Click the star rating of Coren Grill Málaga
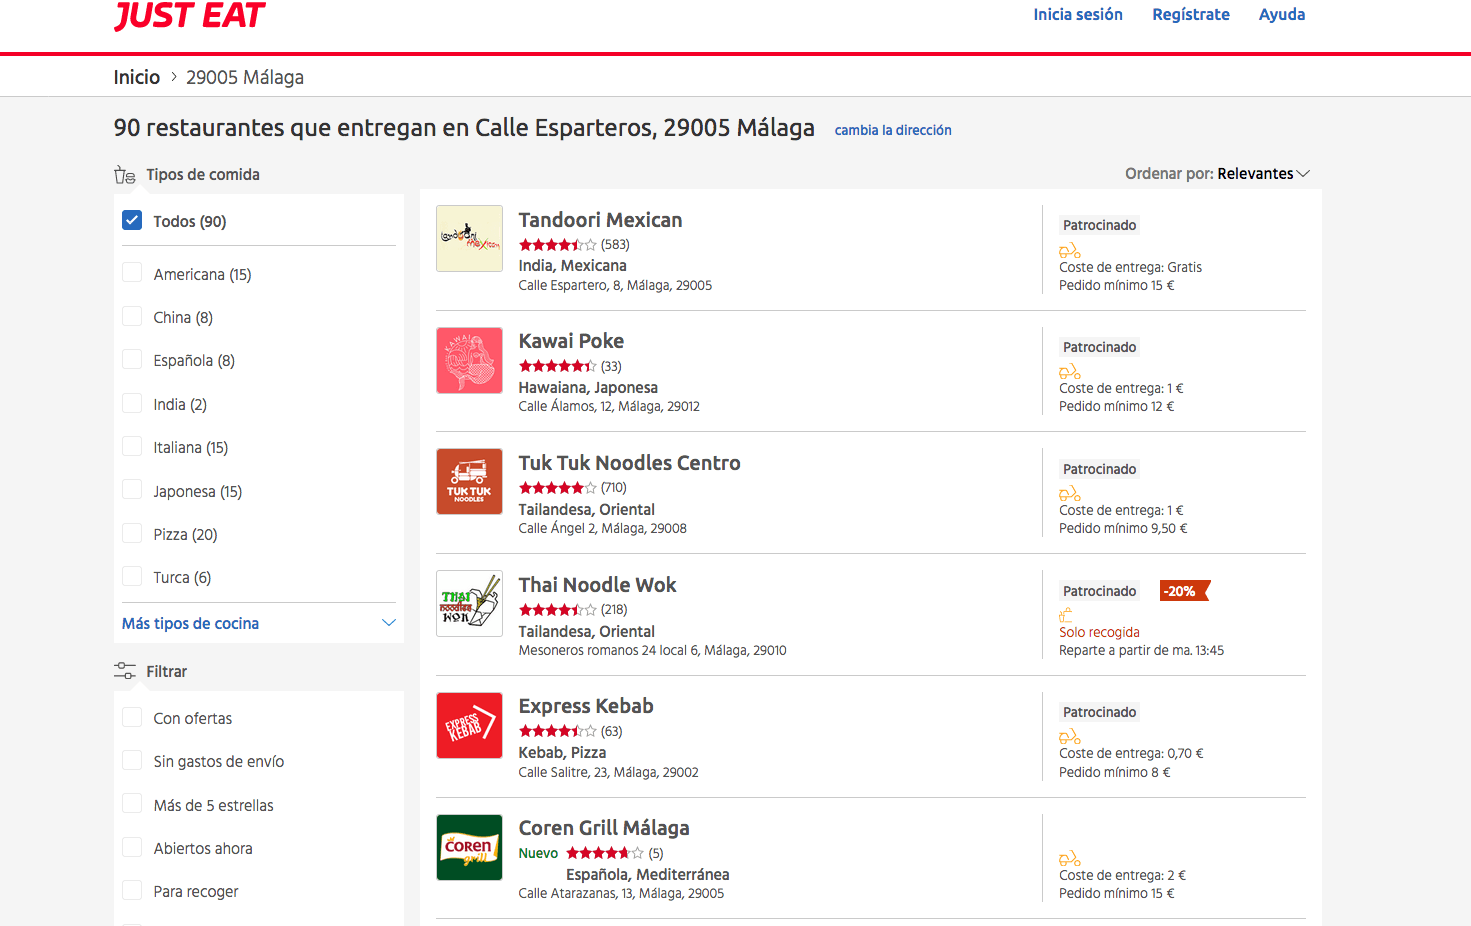1471x926 pixels. point(605,853)
